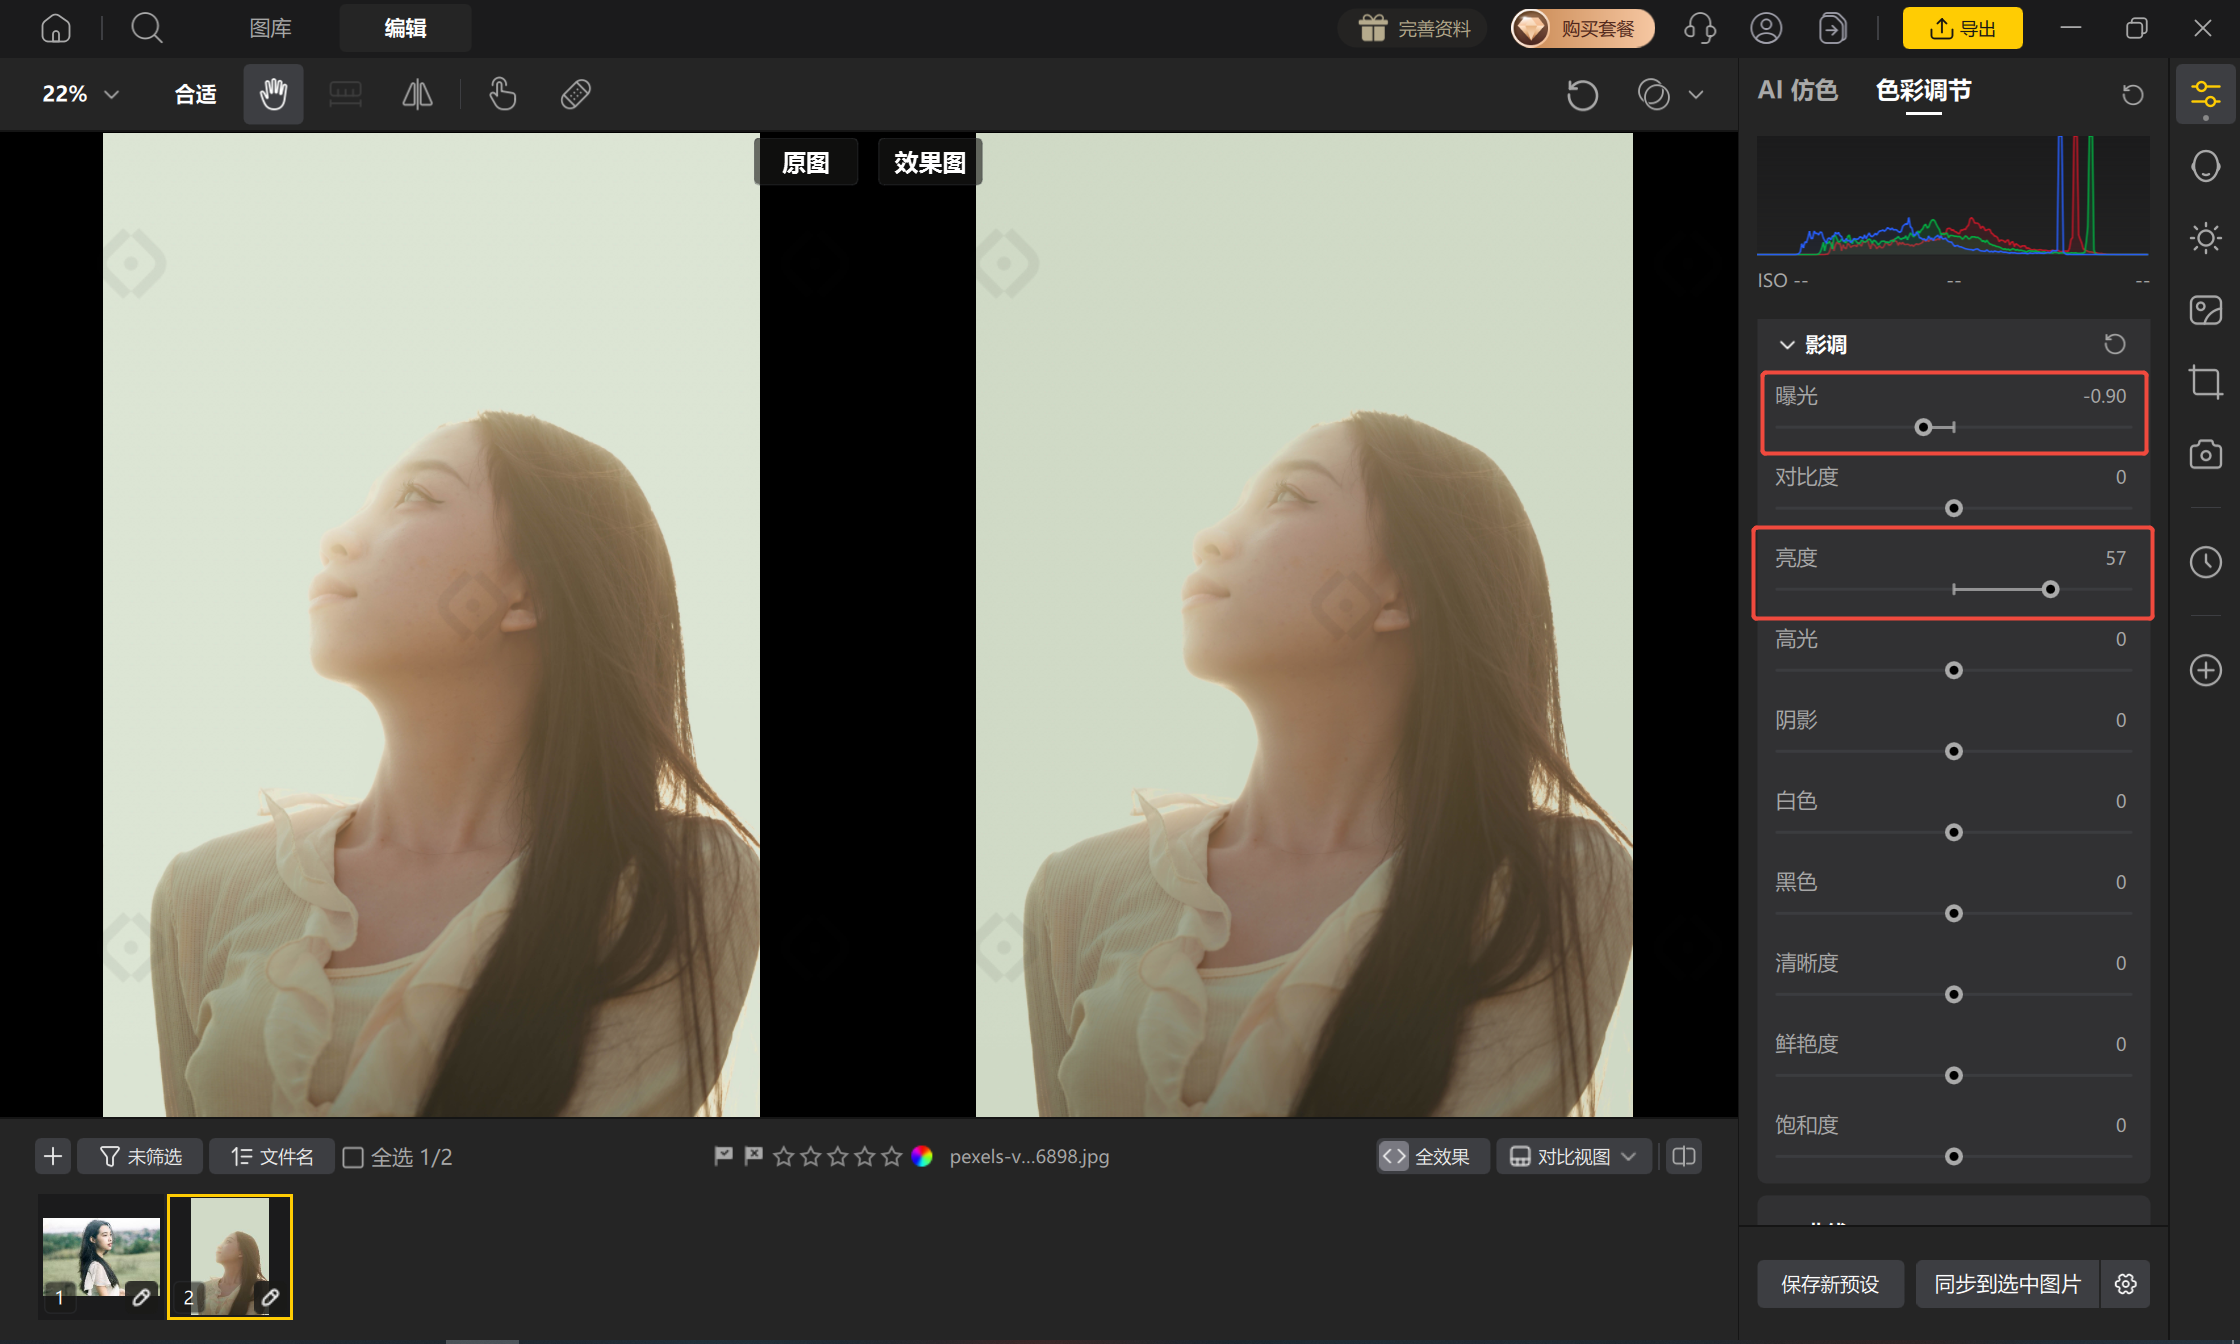This screenshot has width=2240, height=1344.
Task: Expand the 对比视图 dropdown
Action: tap(1574, 1156)
